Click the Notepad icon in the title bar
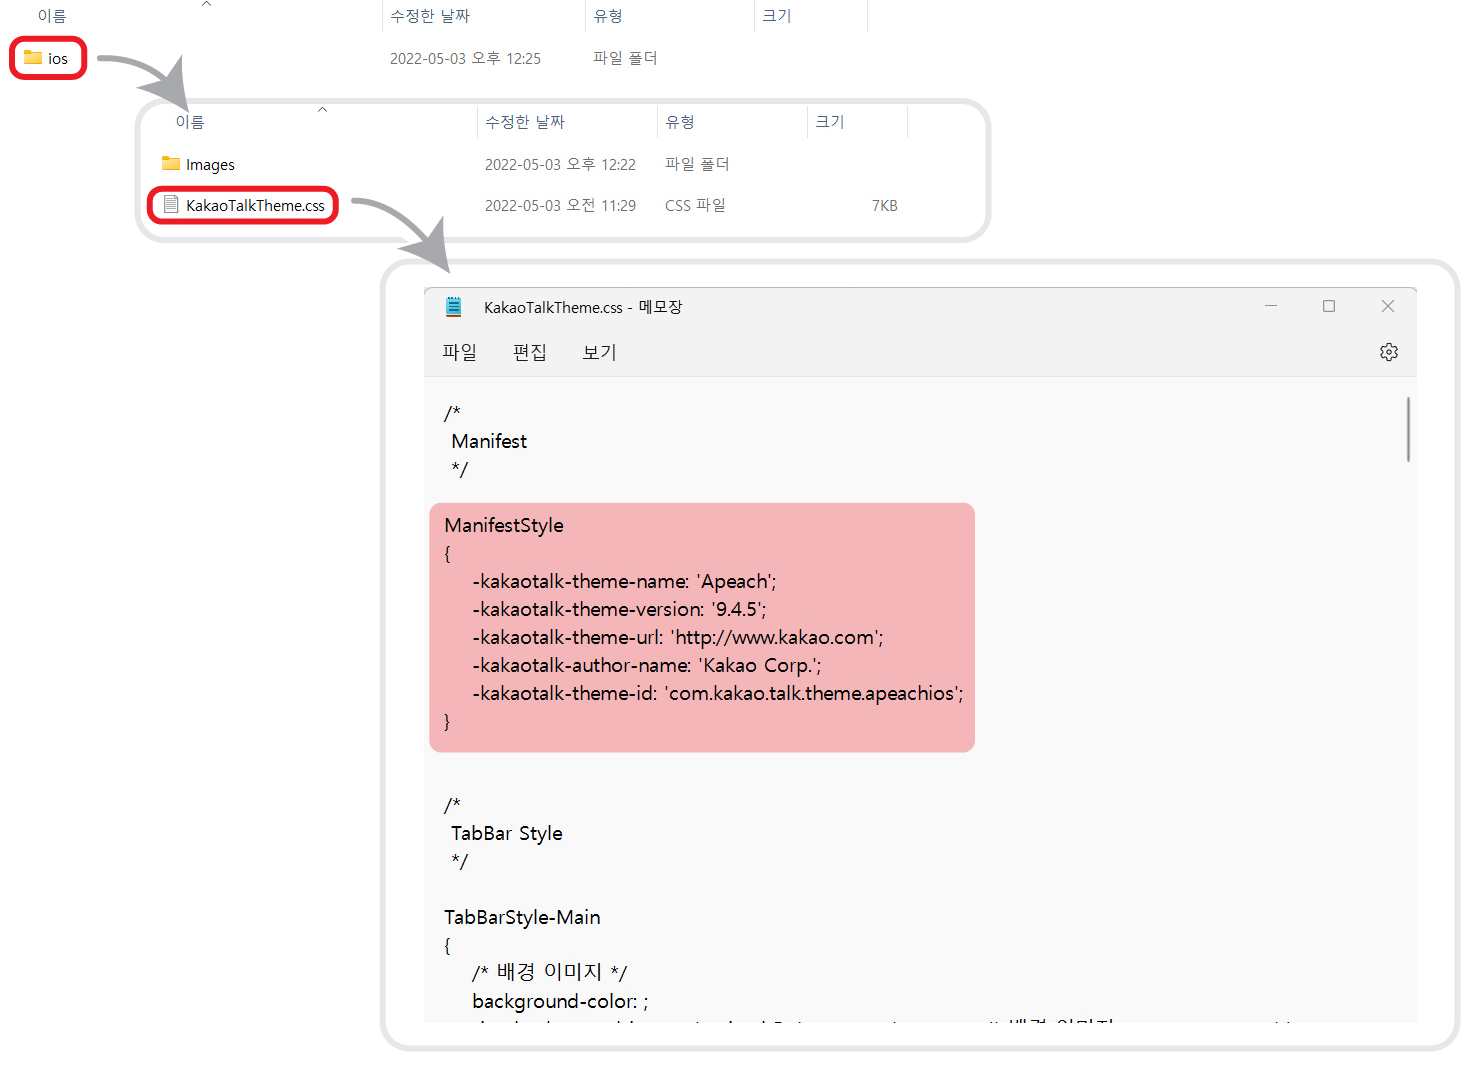The width and height of the screenshot is (1484, 1068). (x=454, y=306)
